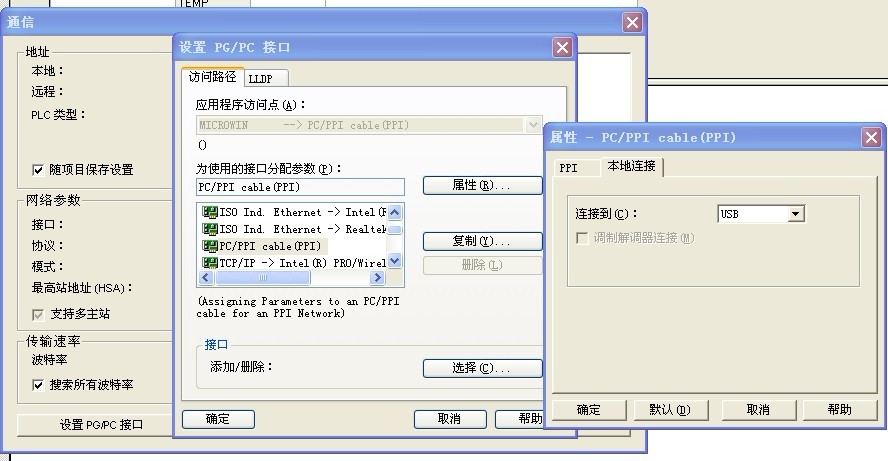Open the 应用程序访问点 MICROWIN dropdown
888x461 pixels.
pos(533,125)
